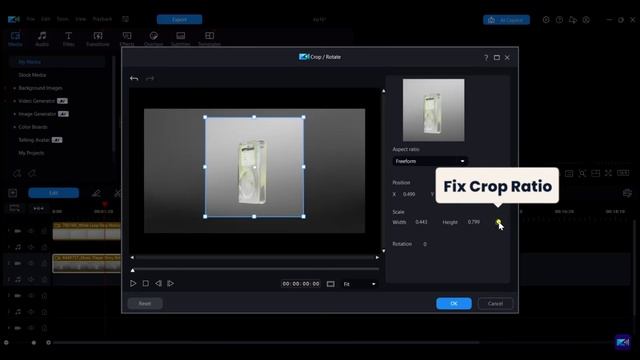Open the Media room tab
This screenshot has width=640, height=360.
point(15,39)
